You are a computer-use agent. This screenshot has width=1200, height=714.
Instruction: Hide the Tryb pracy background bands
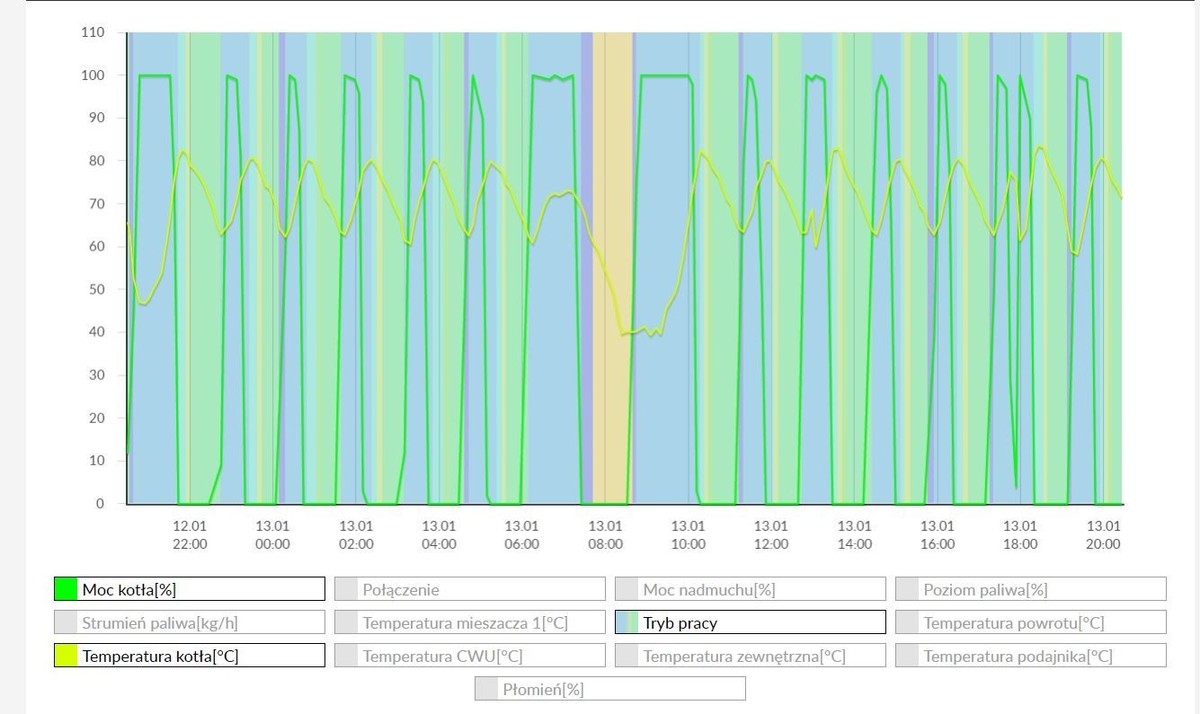click(x=750, y=622)
